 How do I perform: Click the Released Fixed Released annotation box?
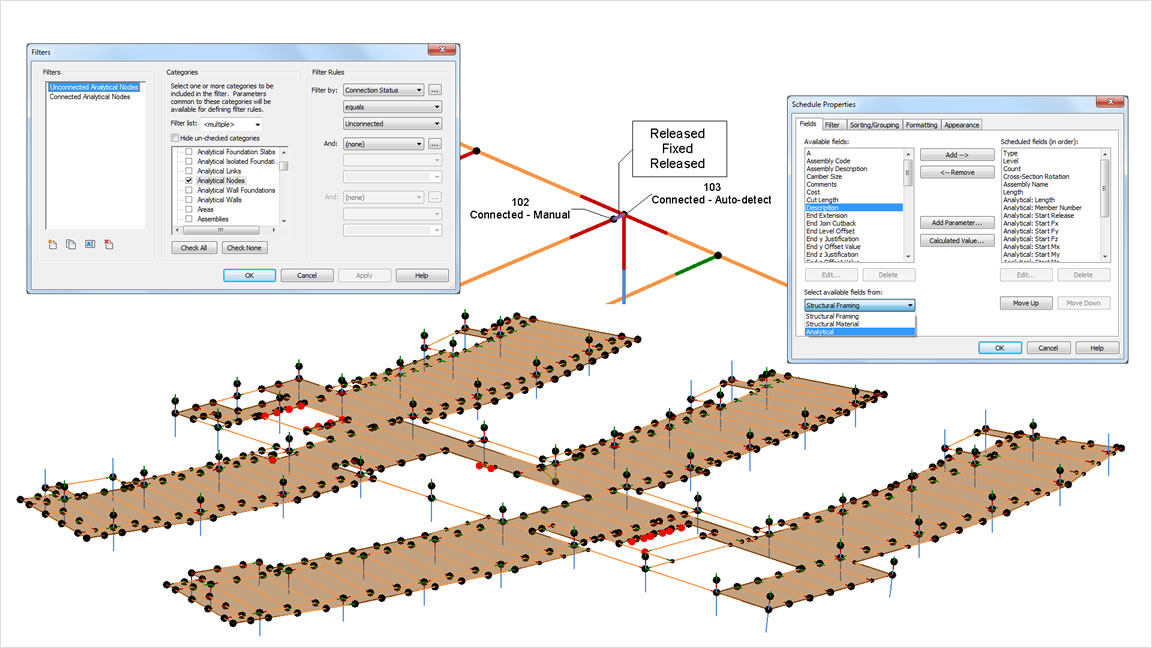pyautogui.click(x=680, y=148)
